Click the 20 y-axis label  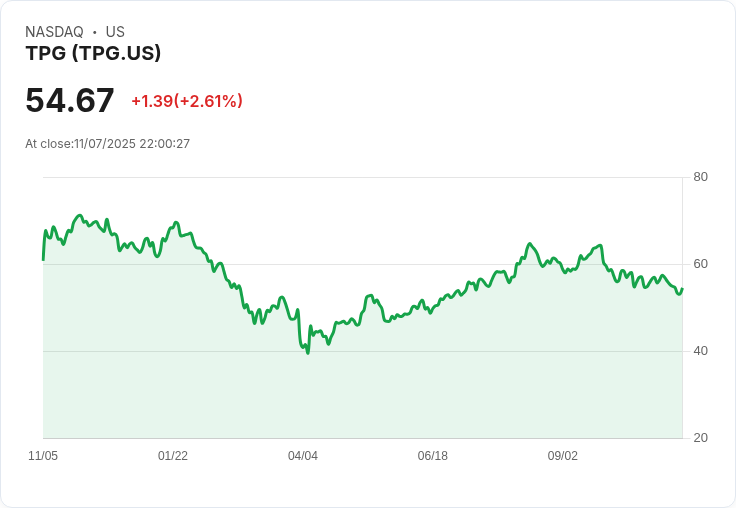pos(700,438)
